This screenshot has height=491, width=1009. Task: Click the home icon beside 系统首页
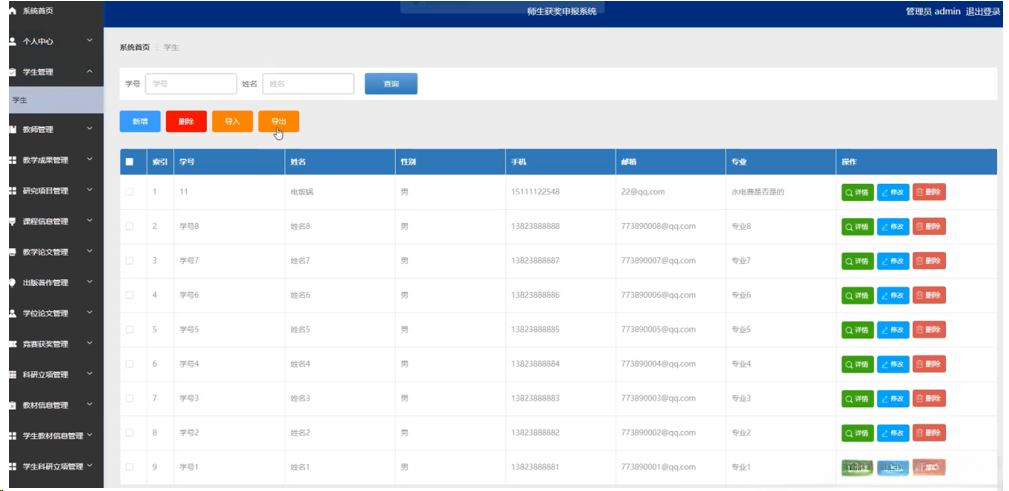pos(12,11)
